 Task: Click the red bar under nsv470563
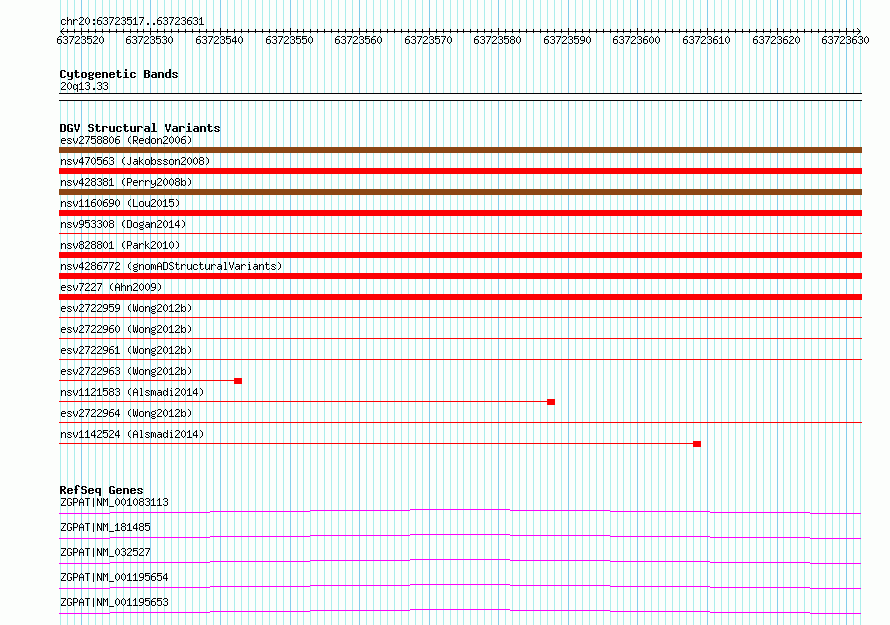tap(460, 171)
